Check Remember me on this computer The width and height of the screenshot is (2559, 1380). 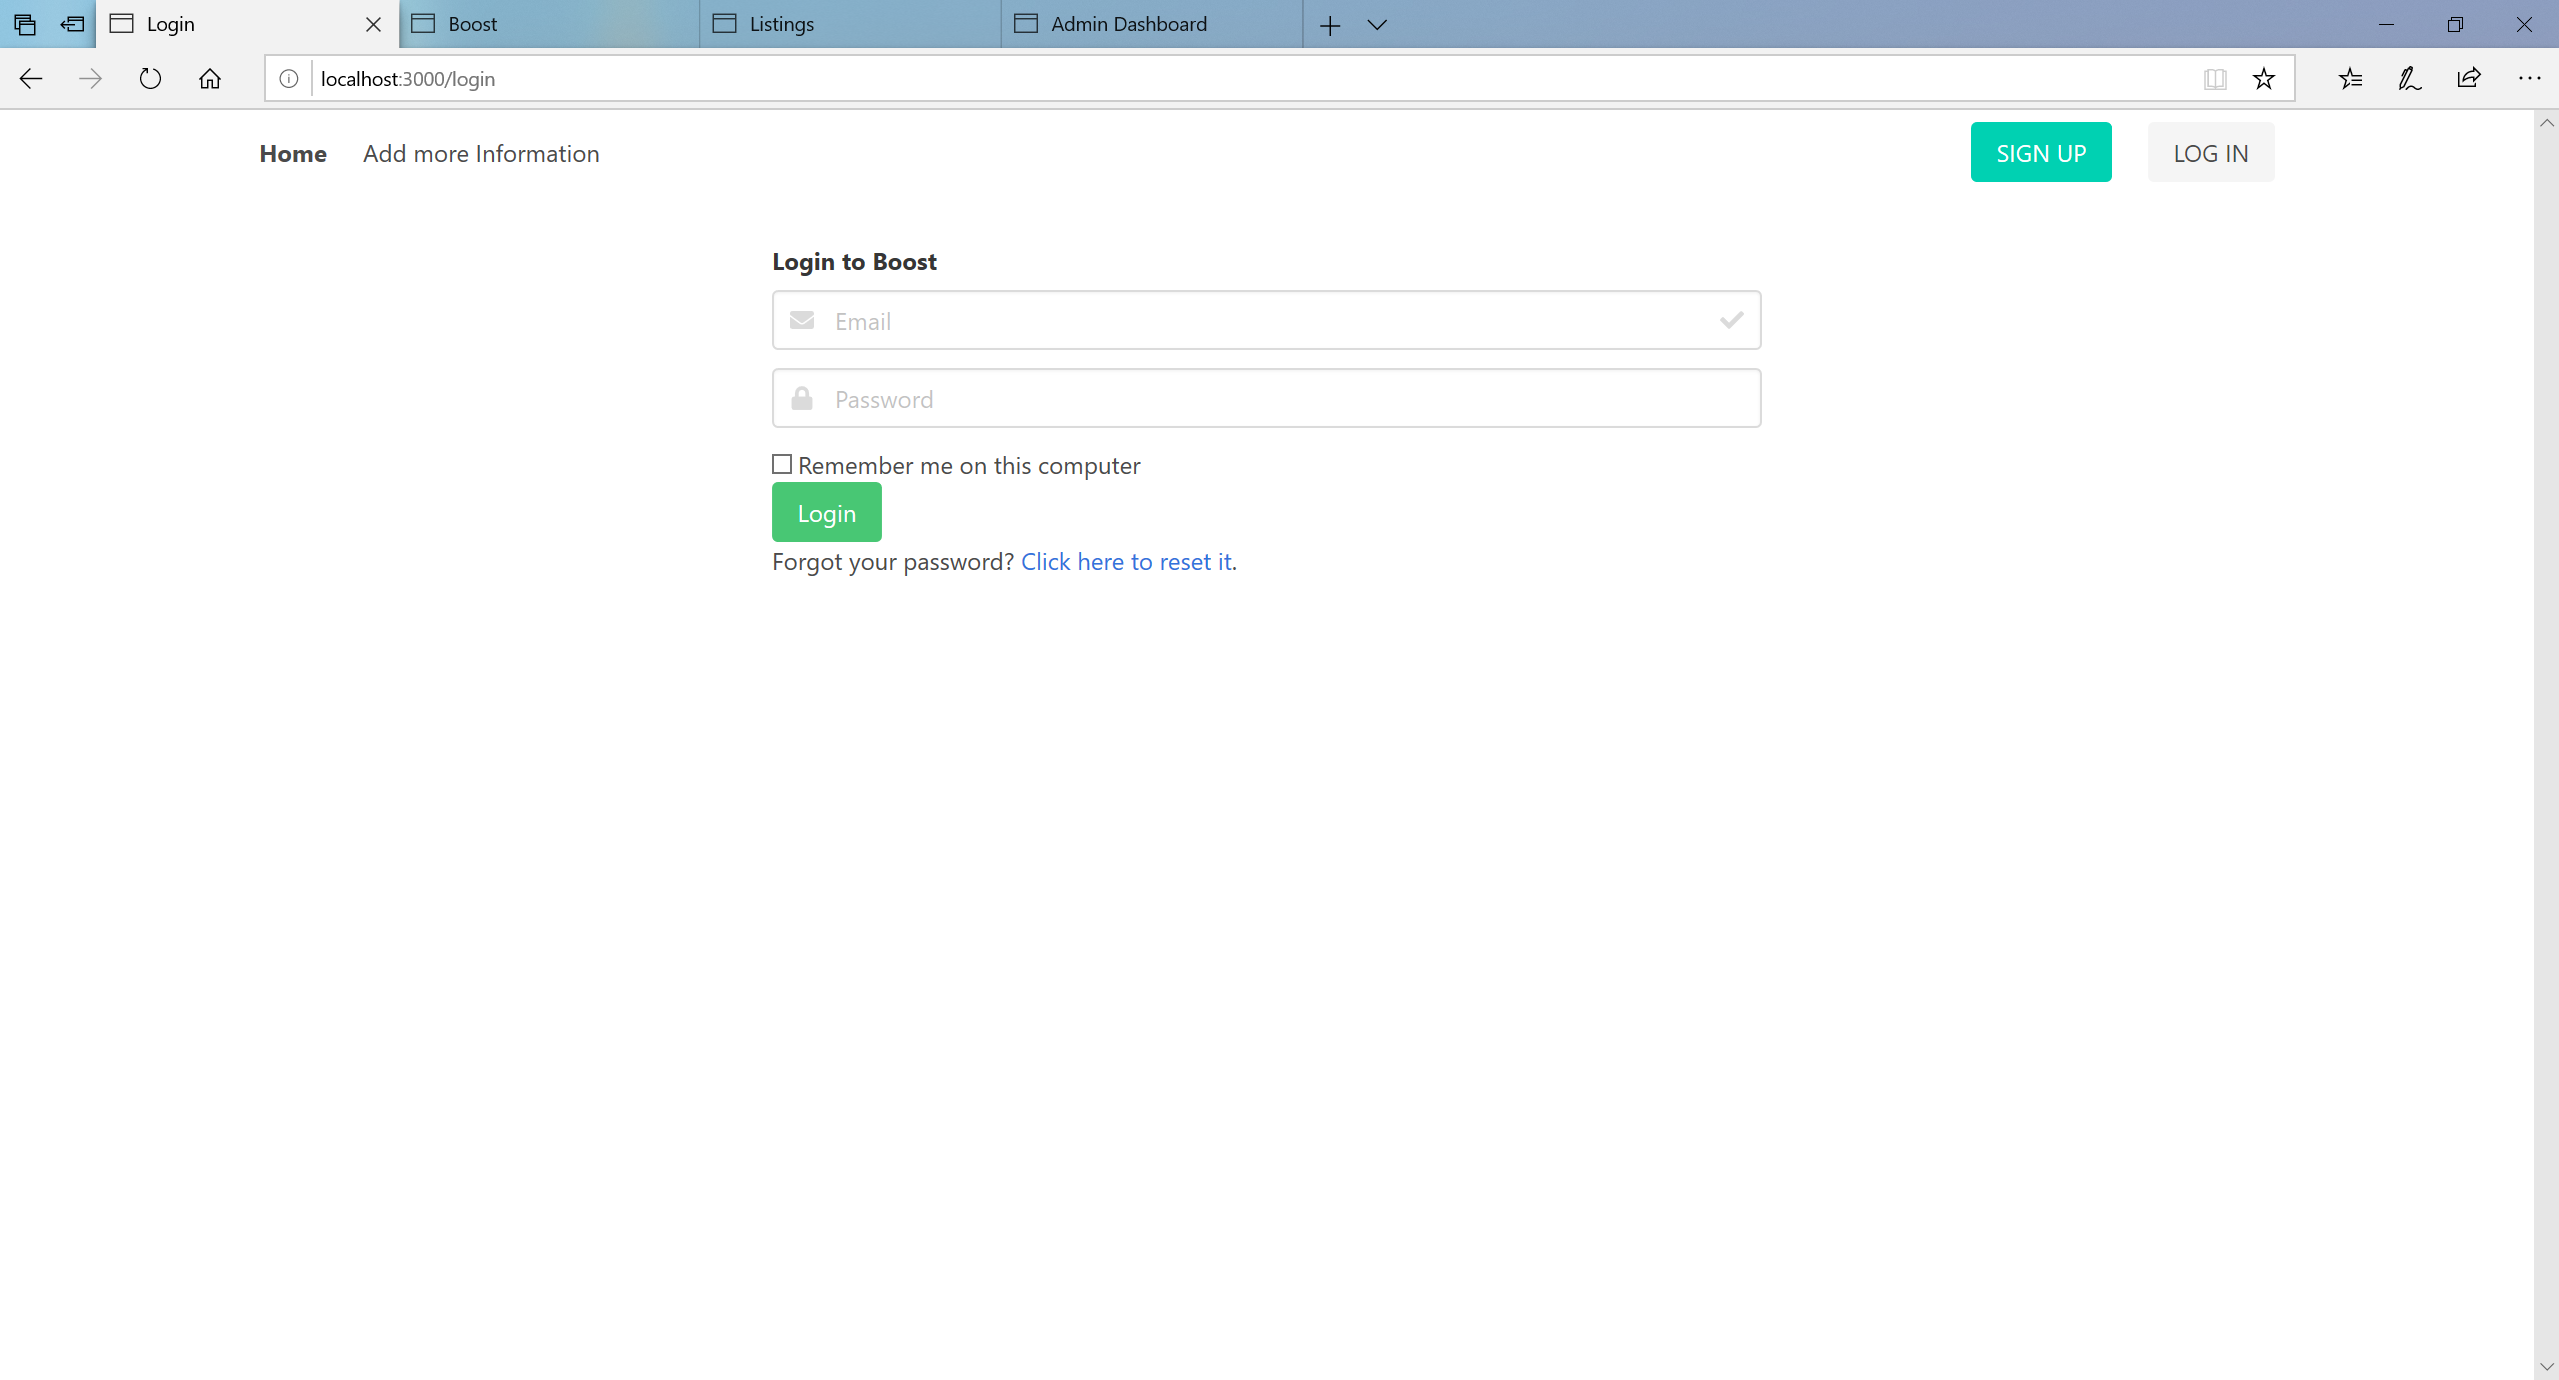pos(782,465)
